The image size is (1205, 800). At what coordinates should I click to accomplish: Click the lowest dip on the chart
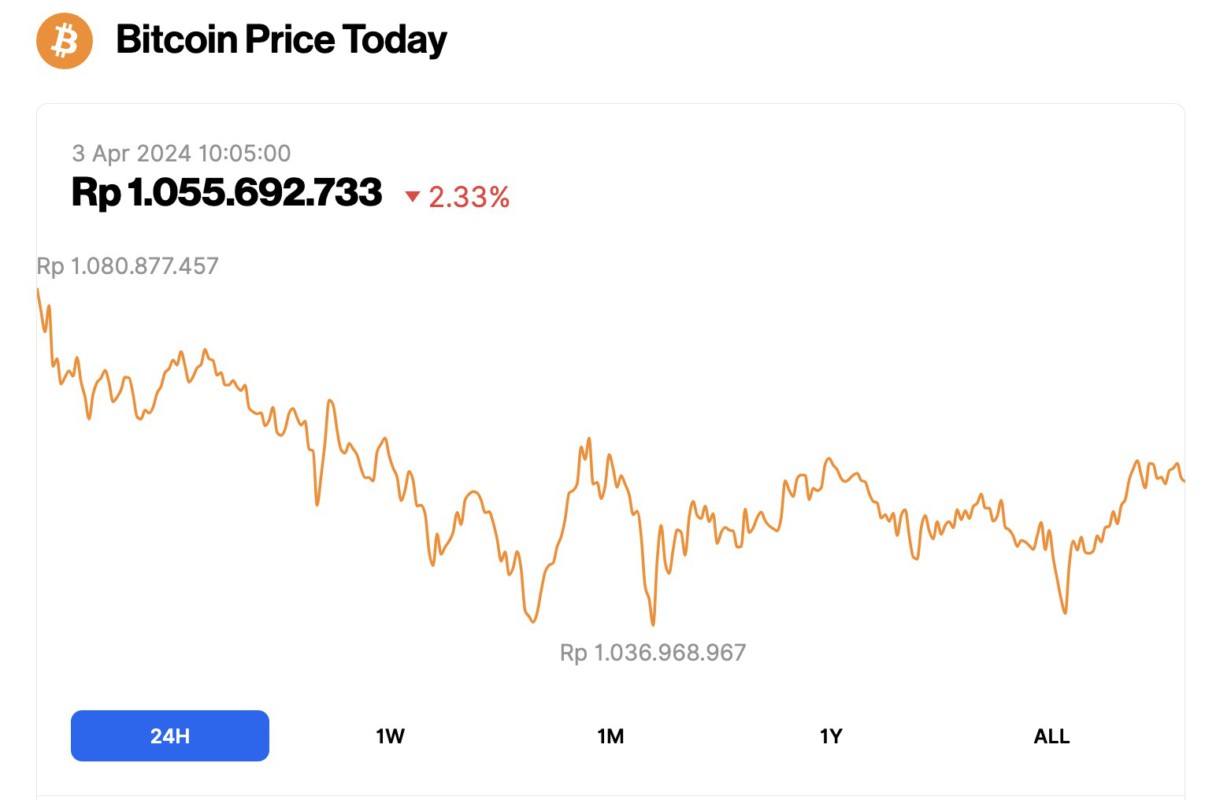tap(655, 622)
